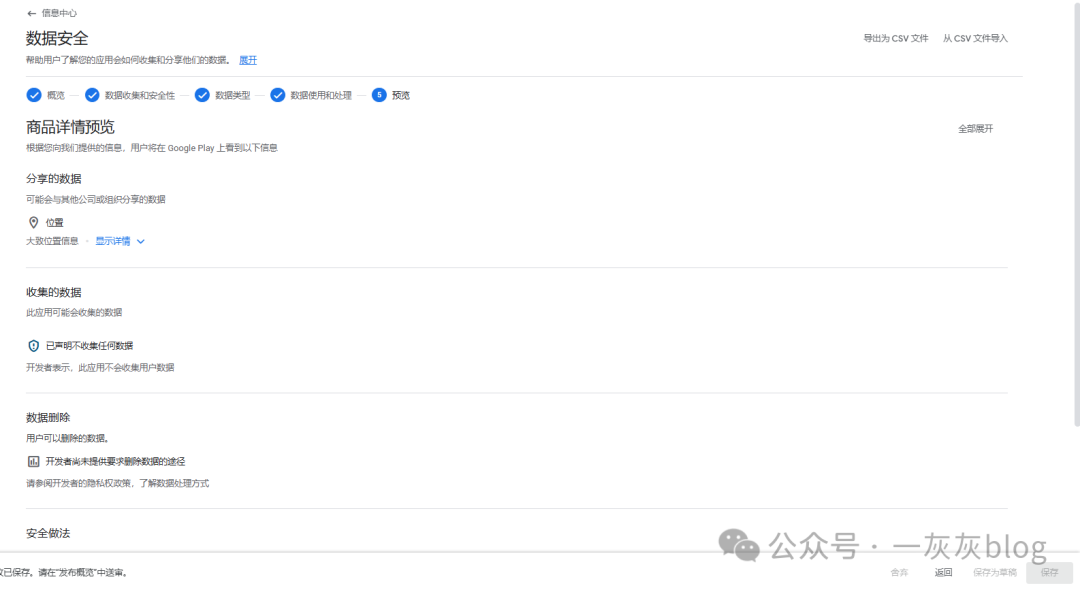
Task: Click the 数据收集和安全性 checkmark icon
Action: (x=92, y=95)
